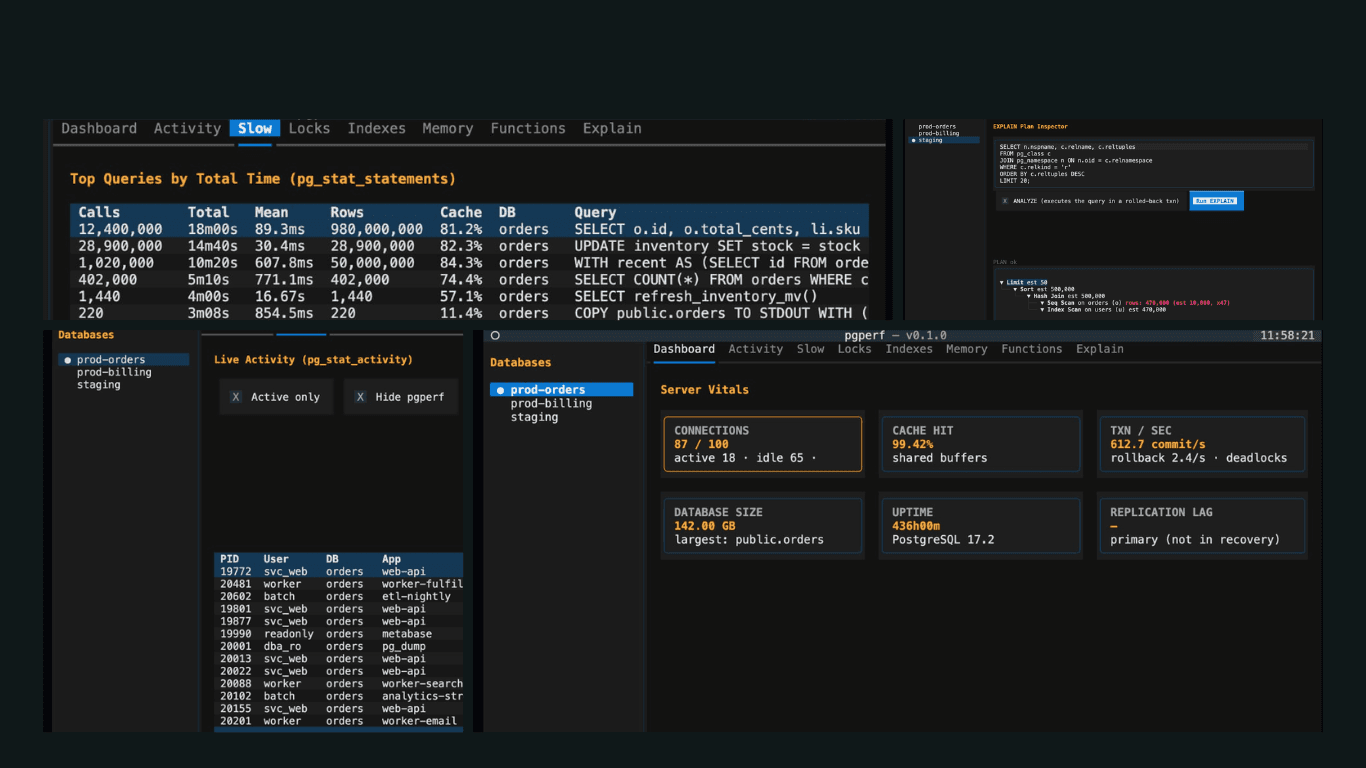Image resolution: width=1366 pixels, height=768 pixels.
Task: Switch to Slow tab in Server Vitals window
Action: tap(811, 349)
